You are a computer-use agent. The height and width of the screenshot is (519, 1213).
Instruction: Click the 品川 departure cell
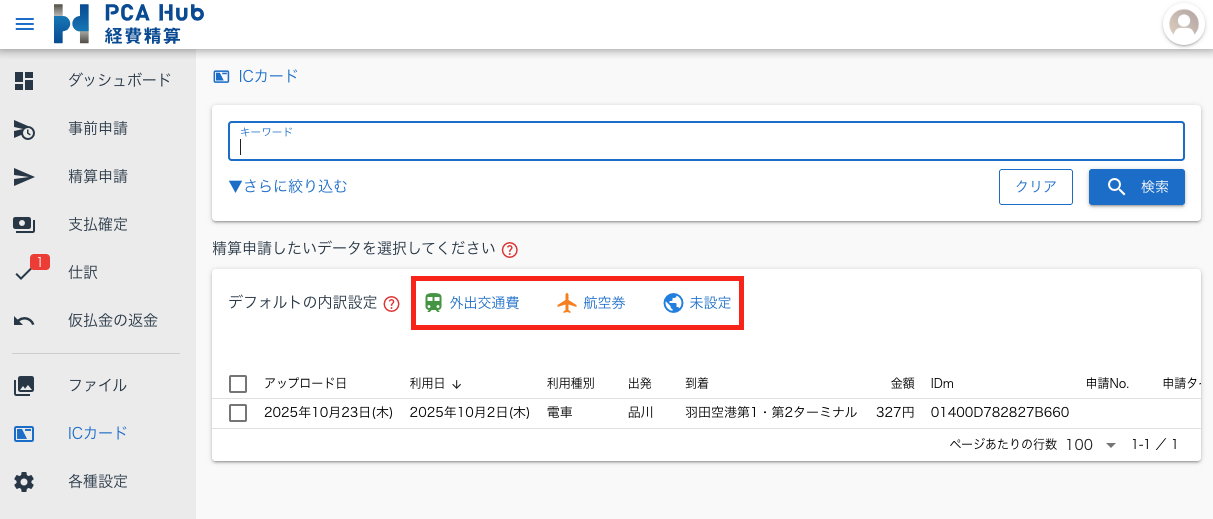click(640, 412)
